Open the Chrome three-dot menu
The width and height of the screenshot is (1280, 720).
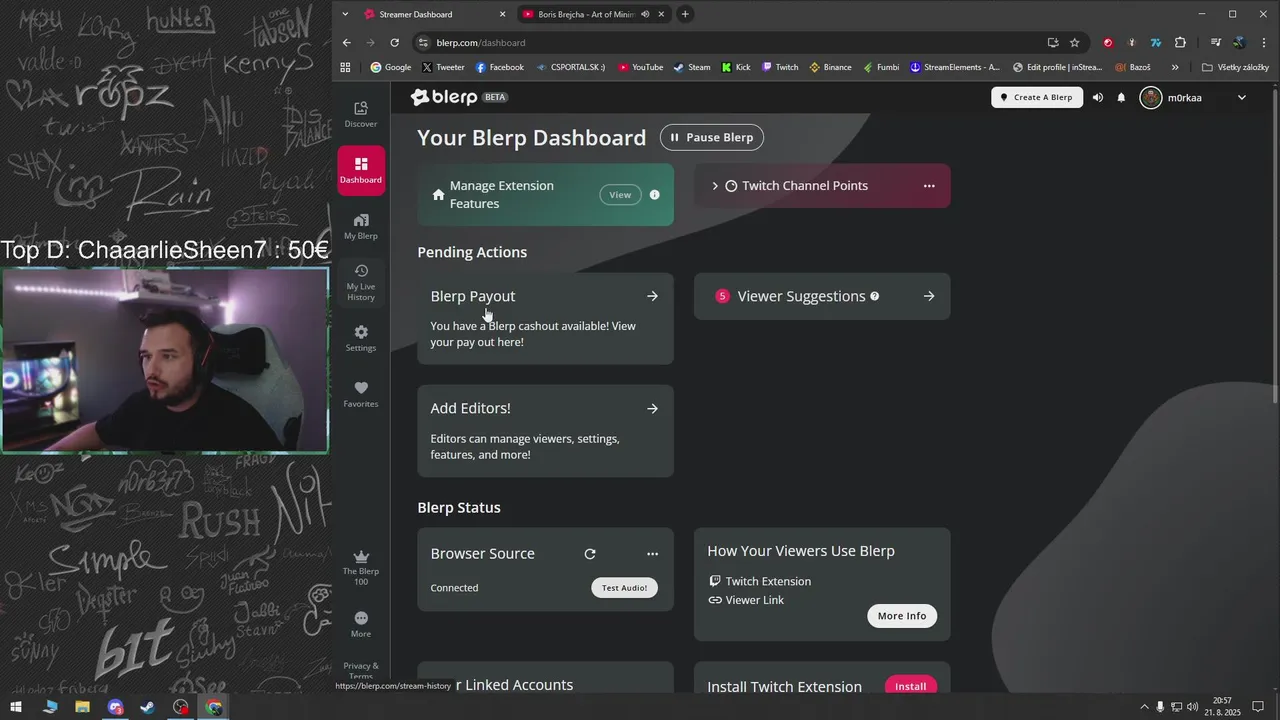[1263, 43]
